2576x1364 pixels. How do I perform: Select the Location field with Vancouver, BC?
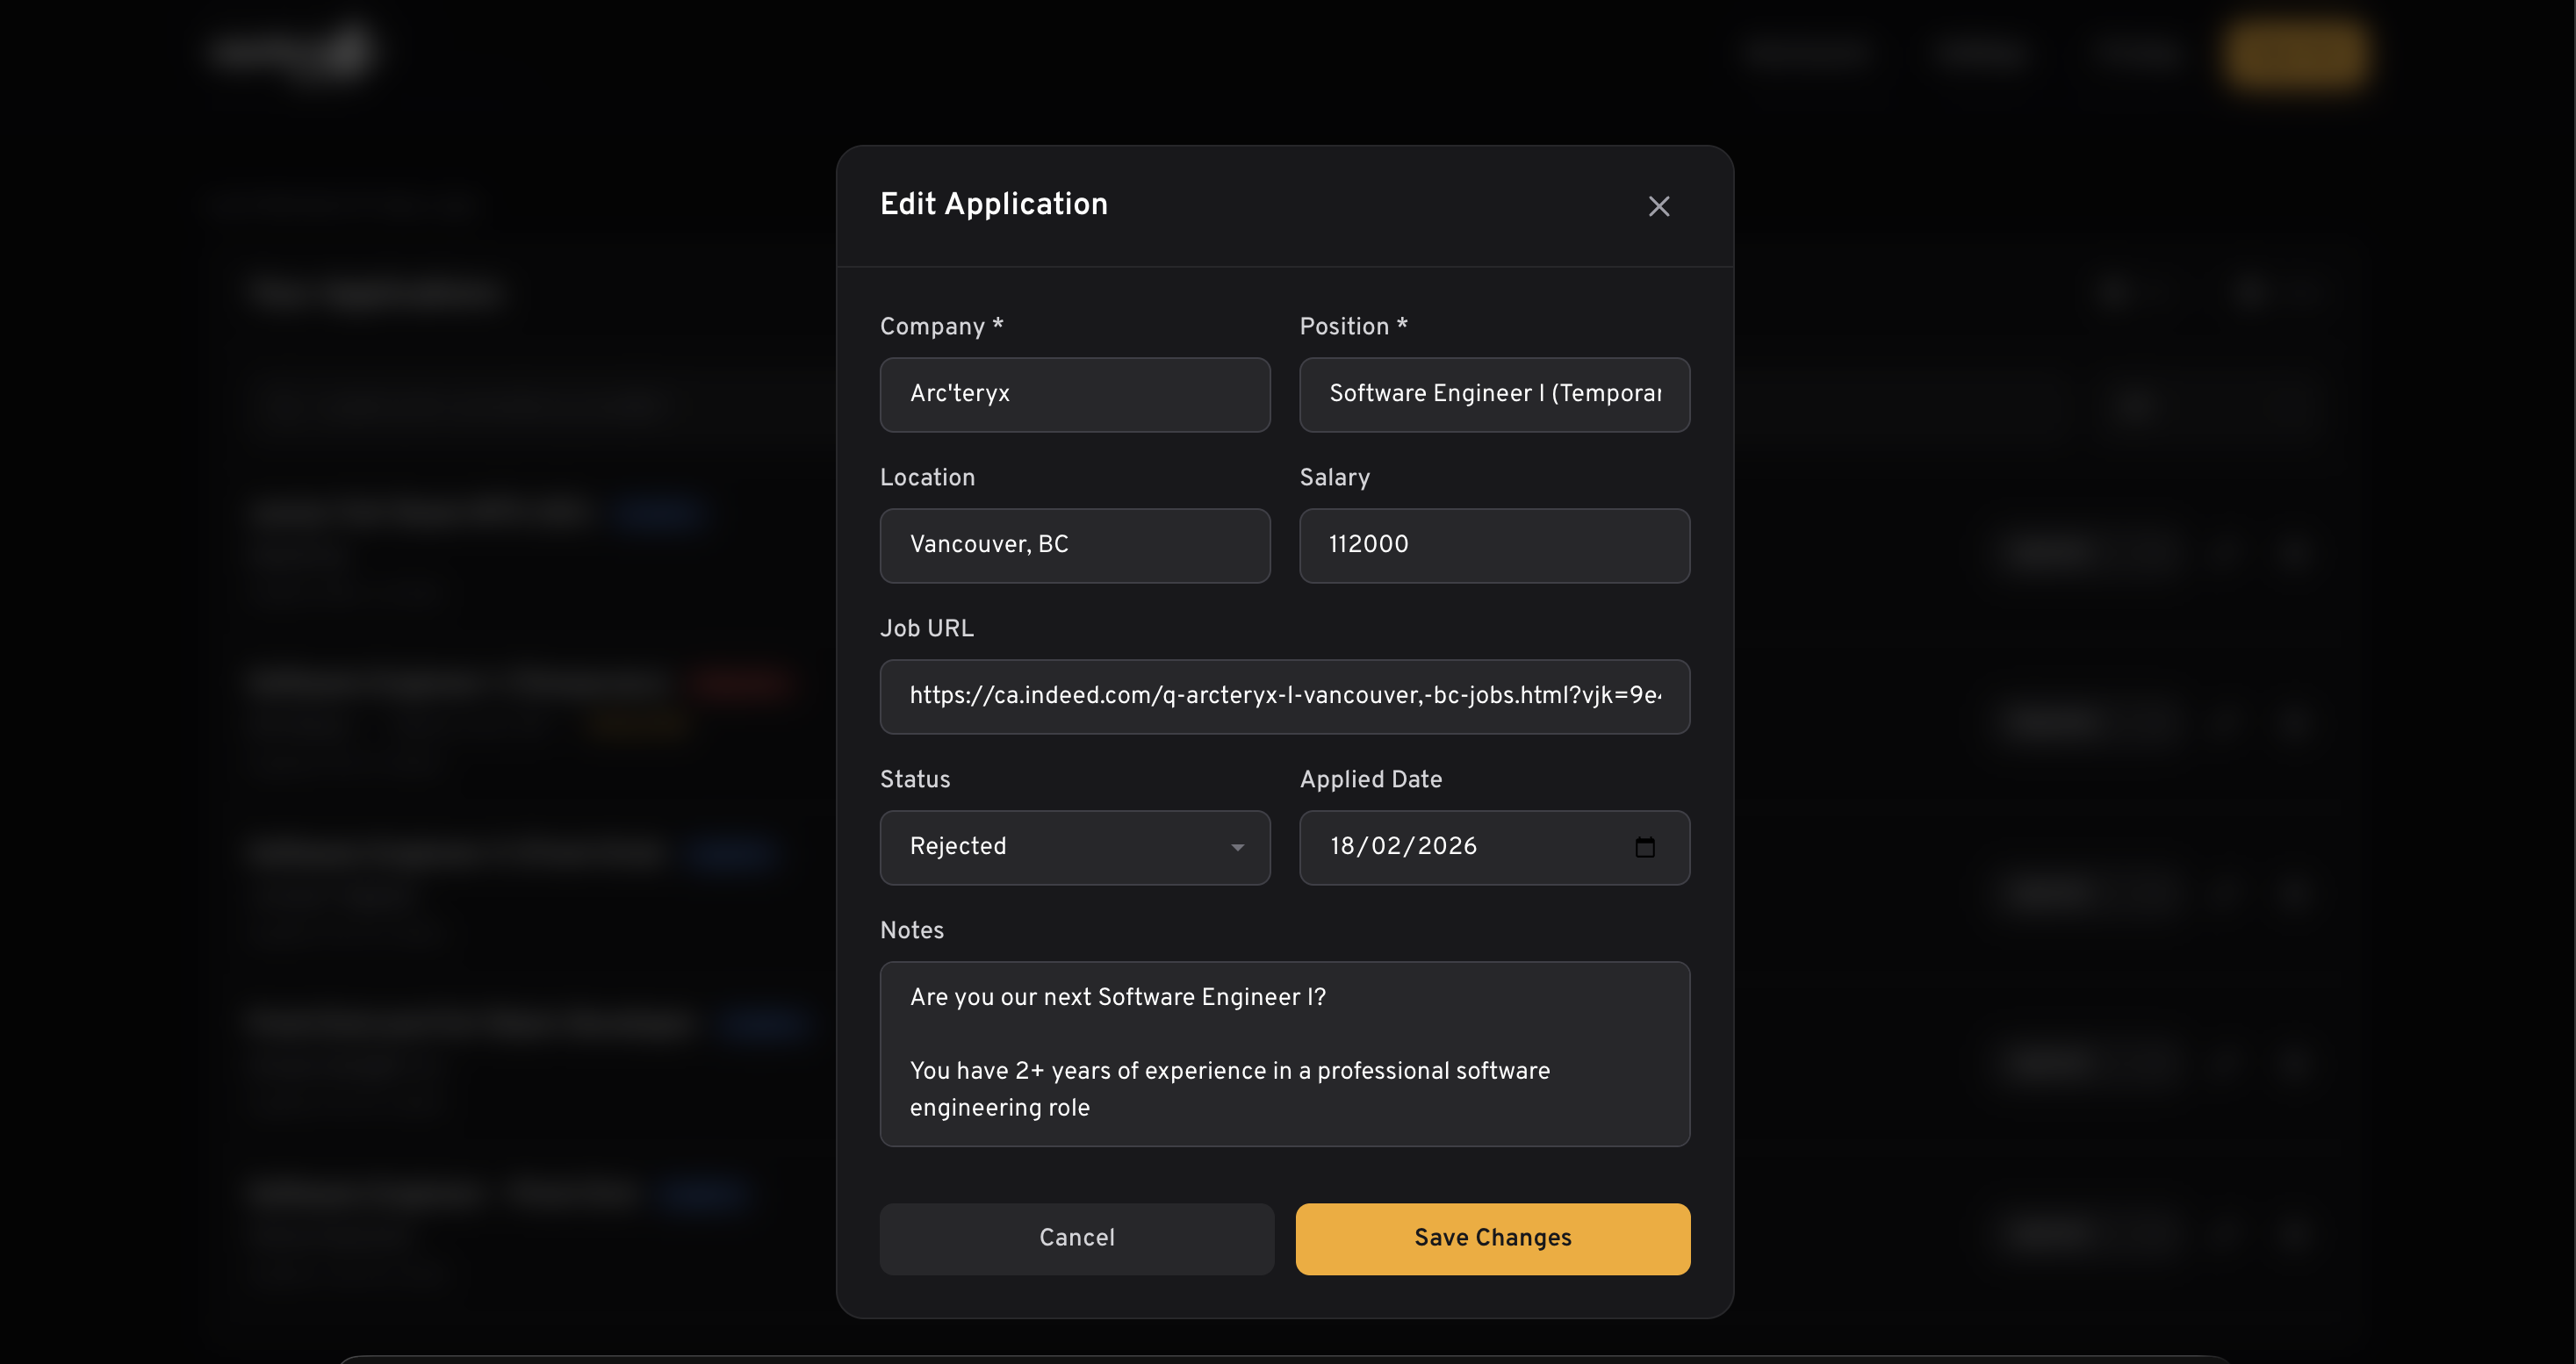(x=1074, y=545)
